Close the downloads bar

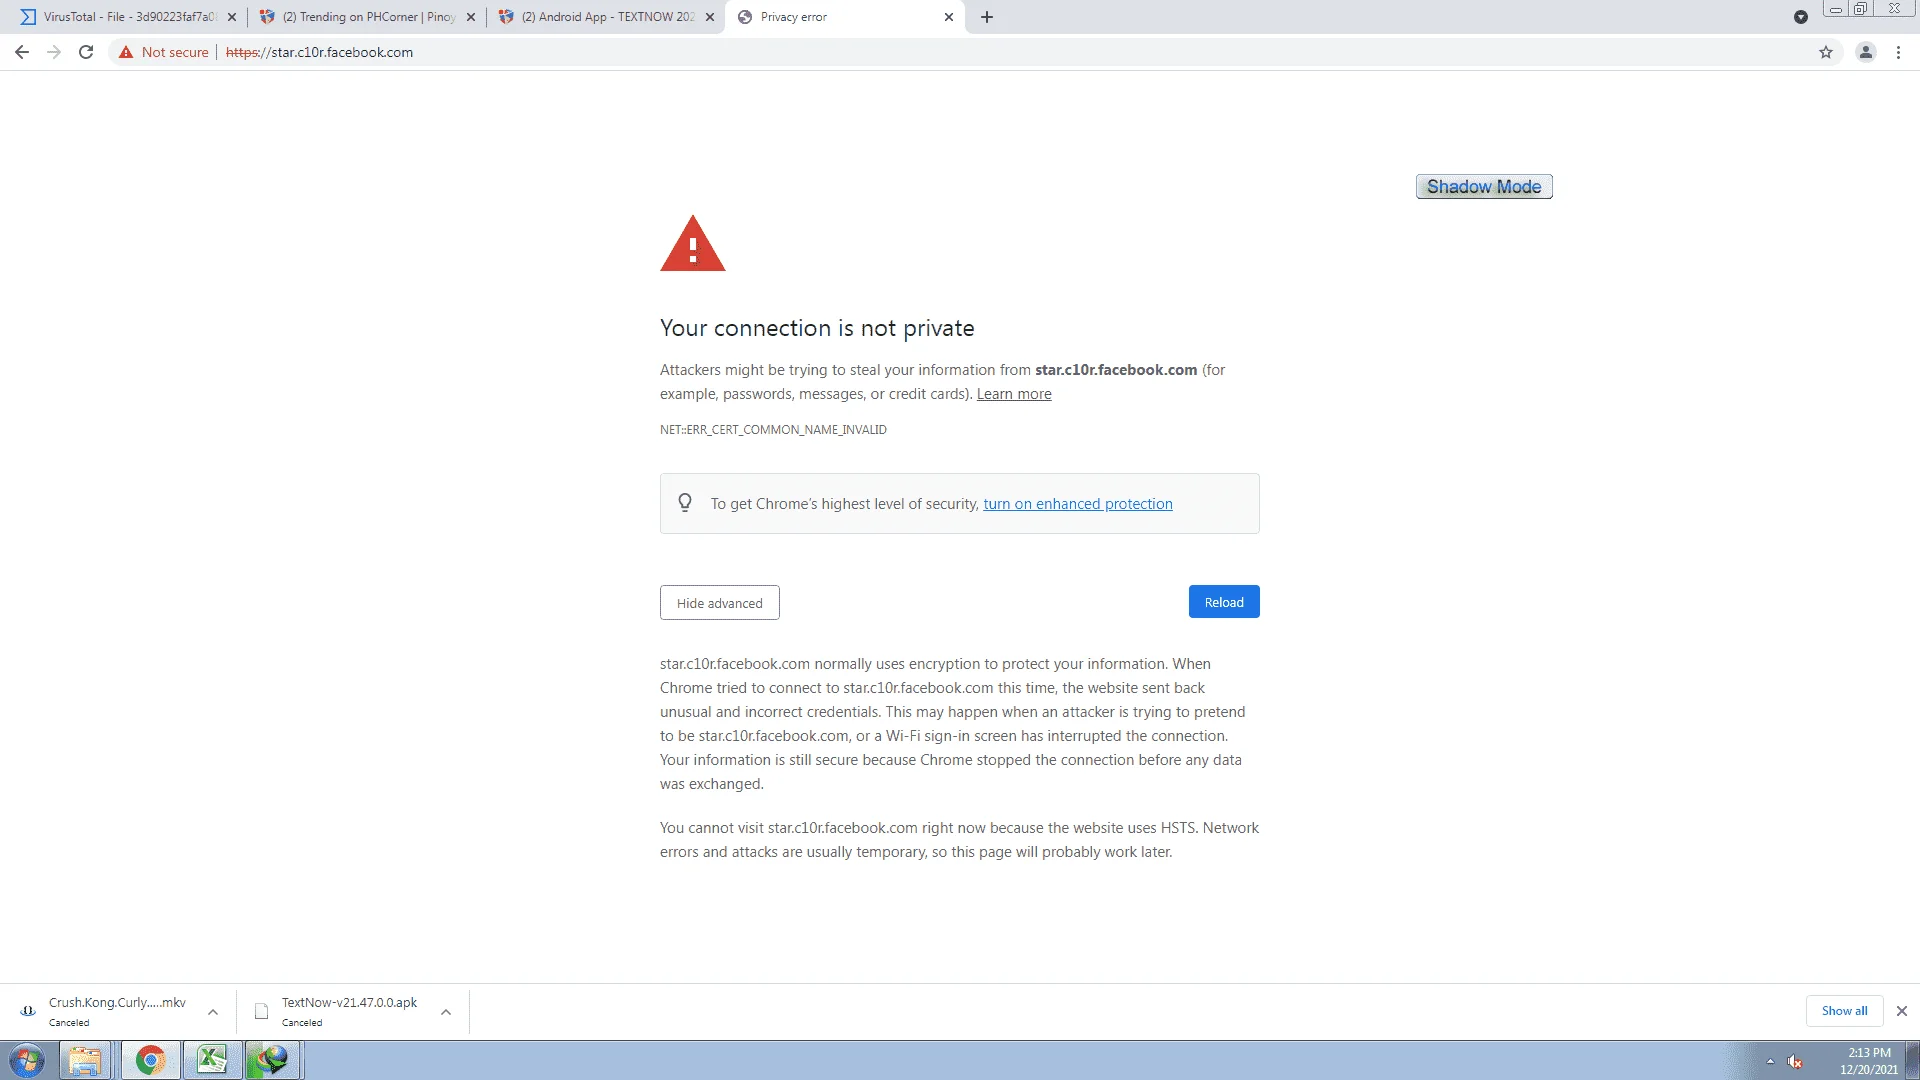1902,1011
